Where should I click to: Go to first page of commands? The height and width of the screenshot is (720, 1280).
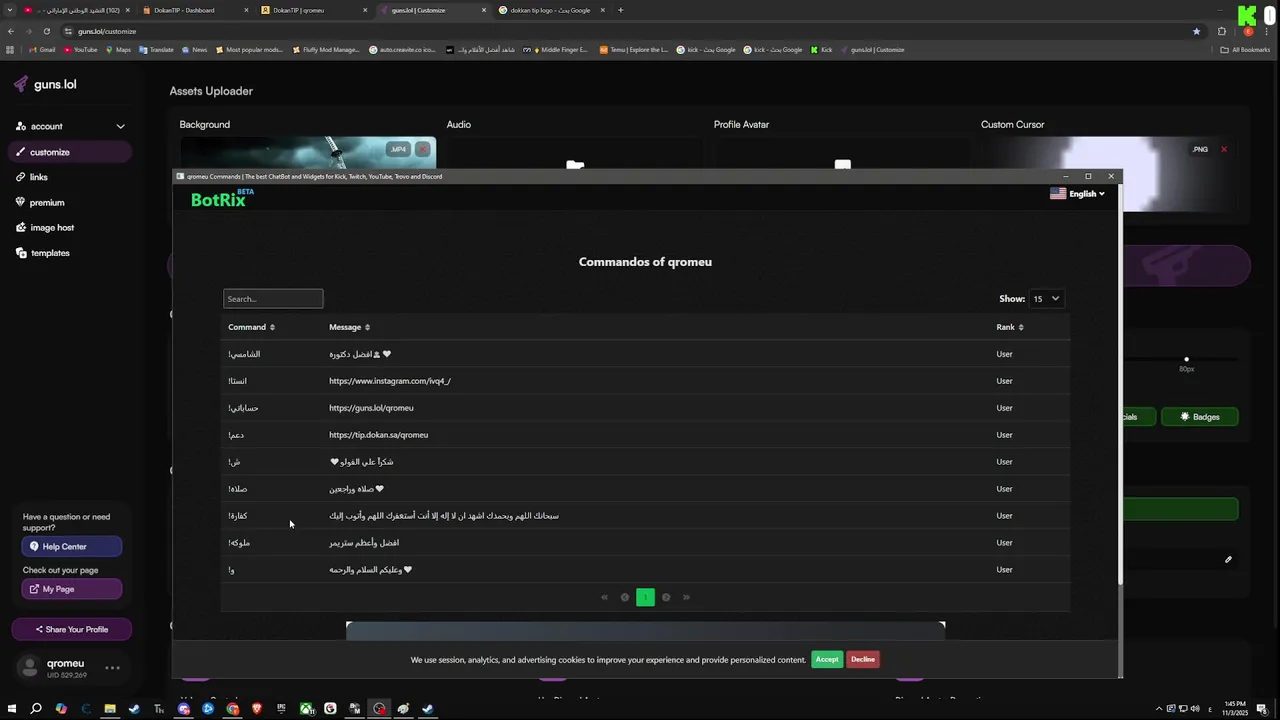[x=604, y=597]
